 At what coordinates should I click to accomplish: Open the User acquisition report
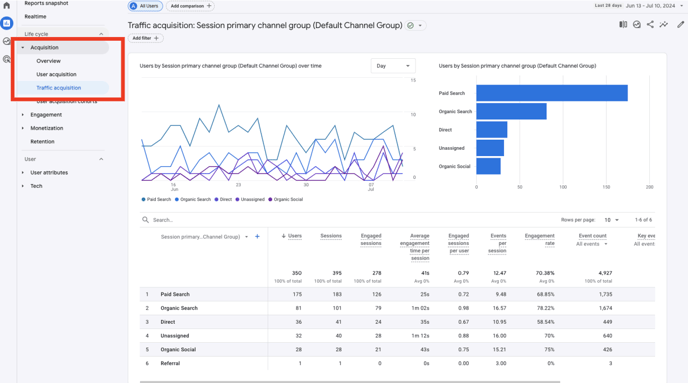click(56, 74)
